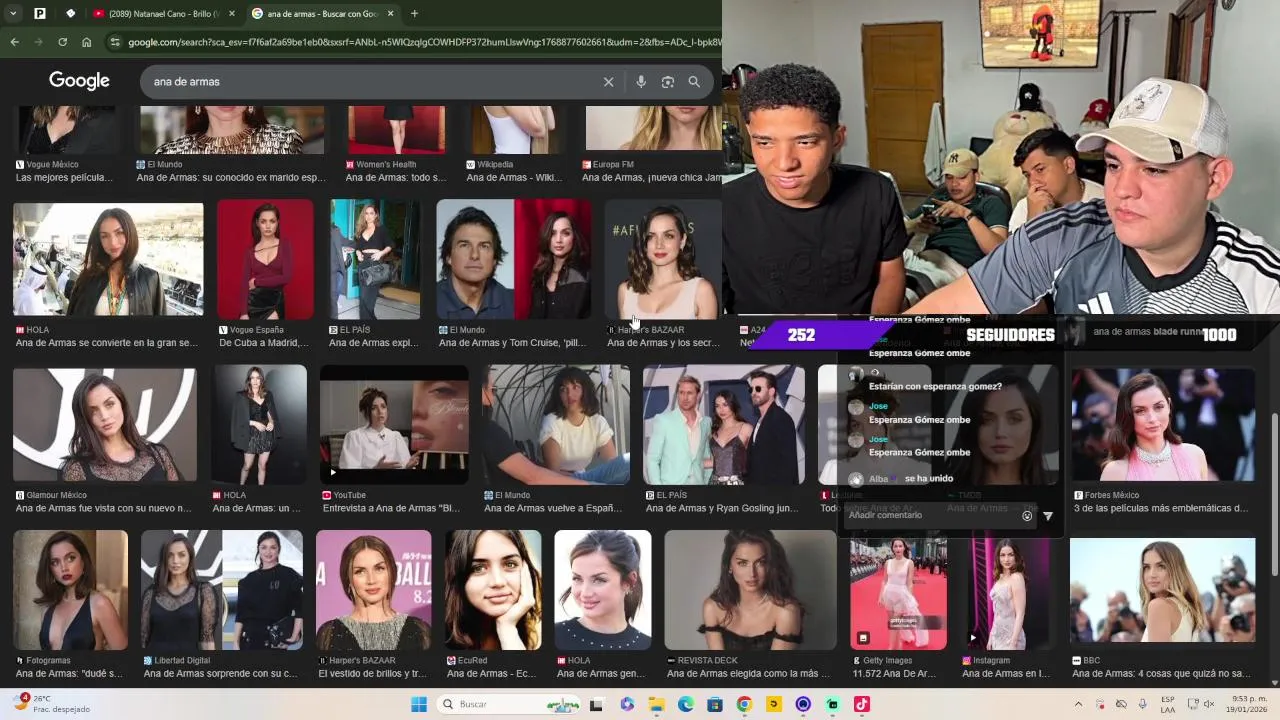Open the tray microphone icon
This screenshot has height=720, width=1280.
click(x=1142, y=704)
